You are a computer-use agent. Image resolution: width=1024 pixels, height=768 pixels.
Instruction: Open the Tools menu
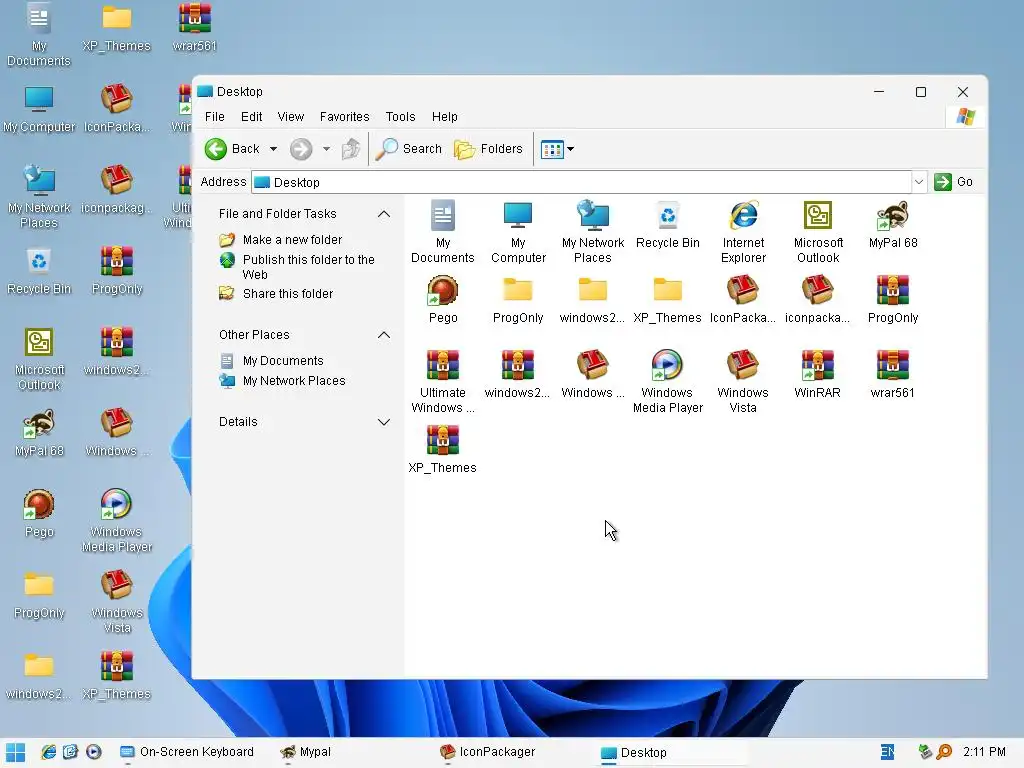400,116
